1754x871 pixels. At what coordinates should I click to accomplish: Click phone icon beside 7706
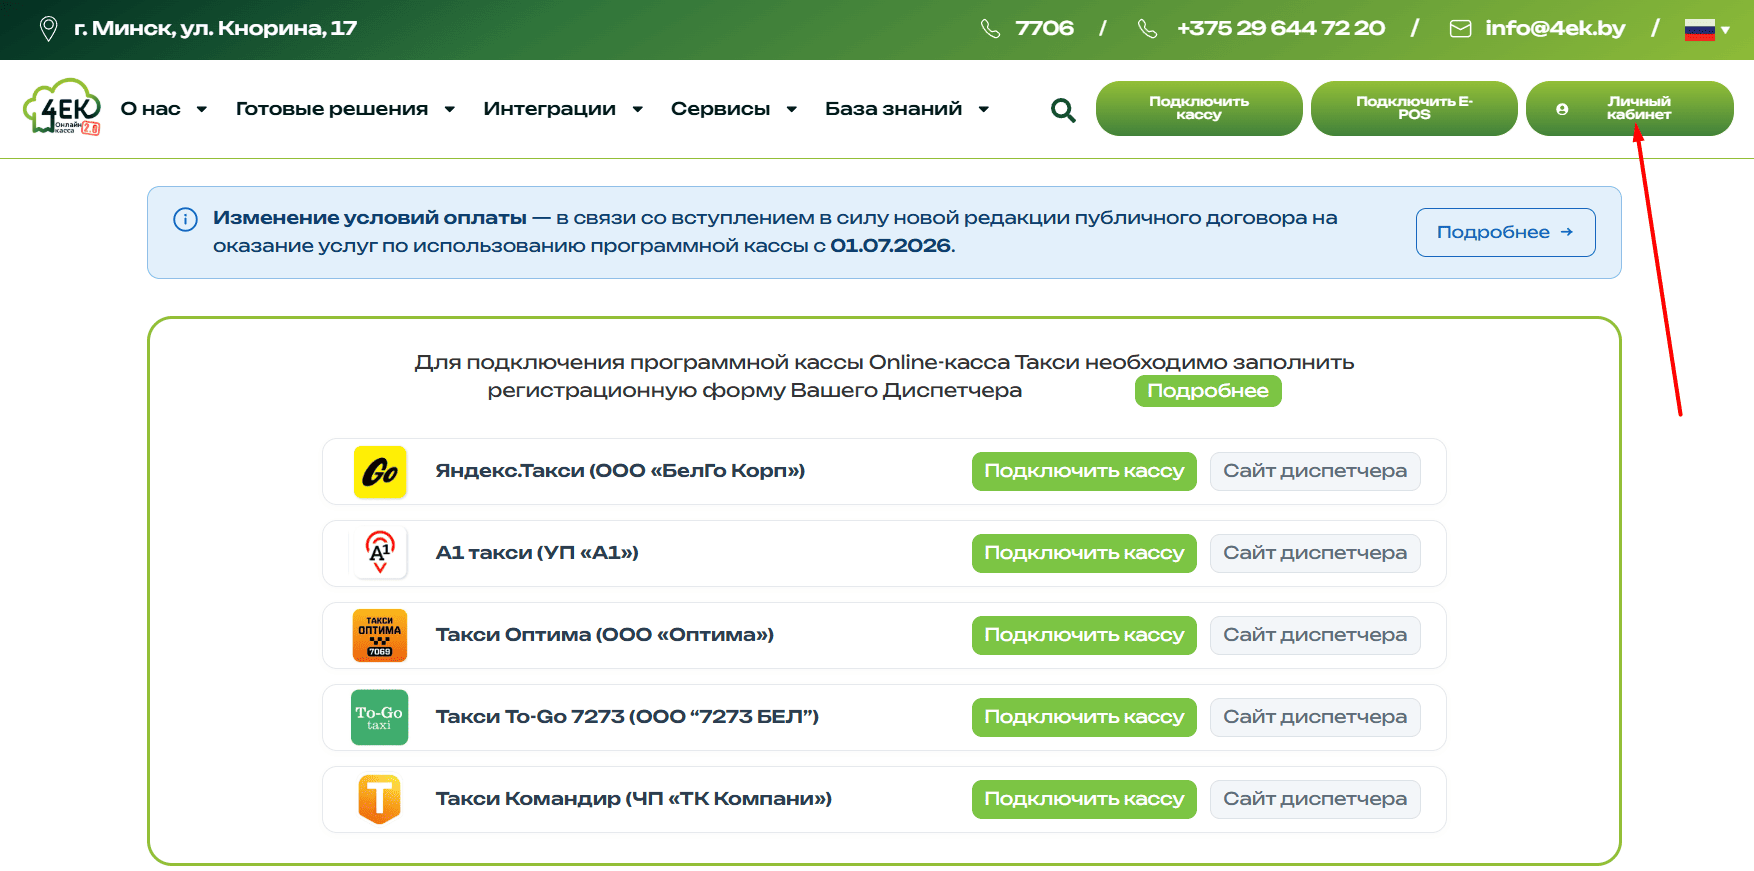(x=990, y=28)
